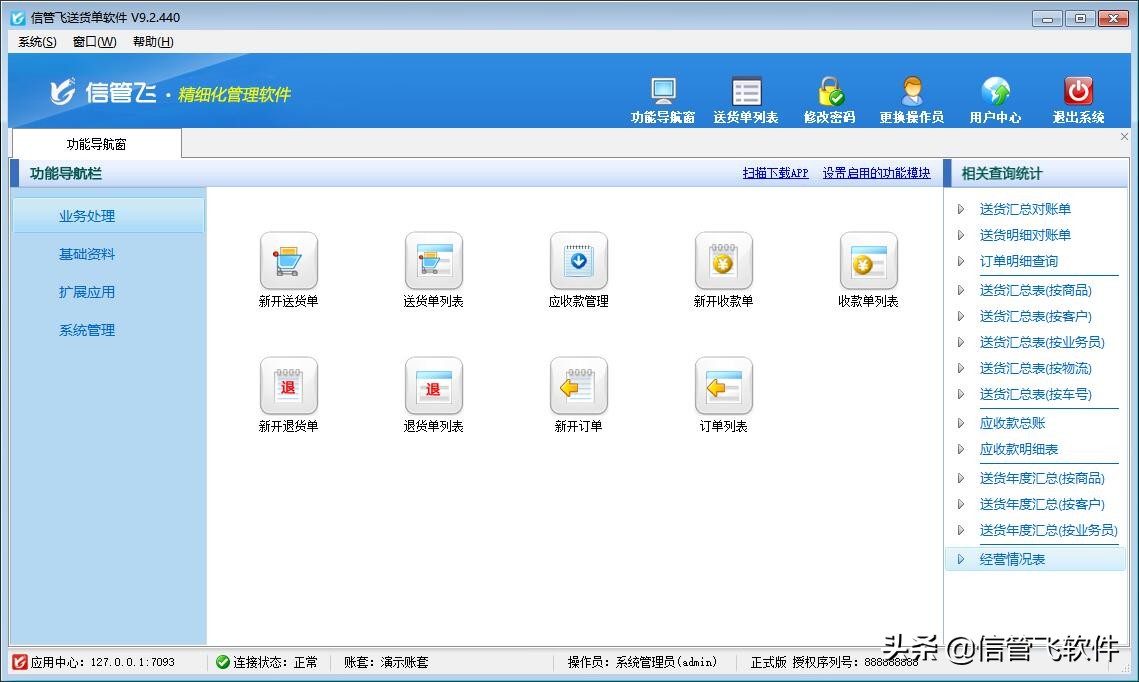Viewport: 1139px width, 682px height.
Task: Open 用户中心 globe icon
Action: point(995,92)
